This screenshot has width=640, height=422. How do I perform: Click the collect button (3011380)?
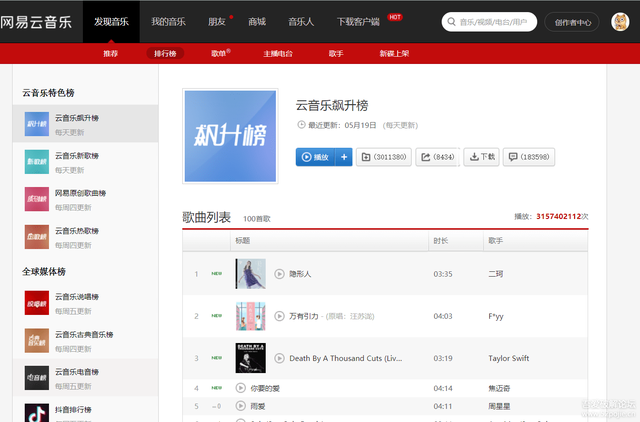coord(384,157)
